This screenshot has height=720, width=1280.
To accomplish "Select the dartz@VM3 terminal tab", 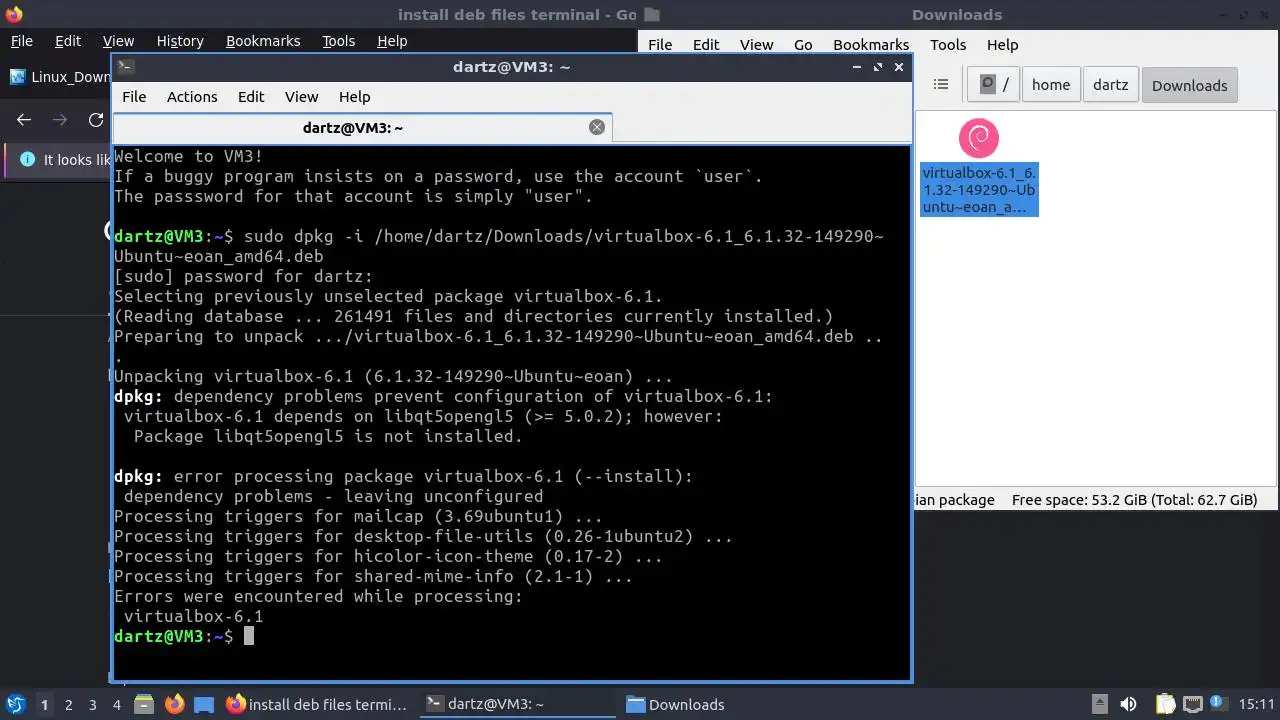I will click(361, 128).
